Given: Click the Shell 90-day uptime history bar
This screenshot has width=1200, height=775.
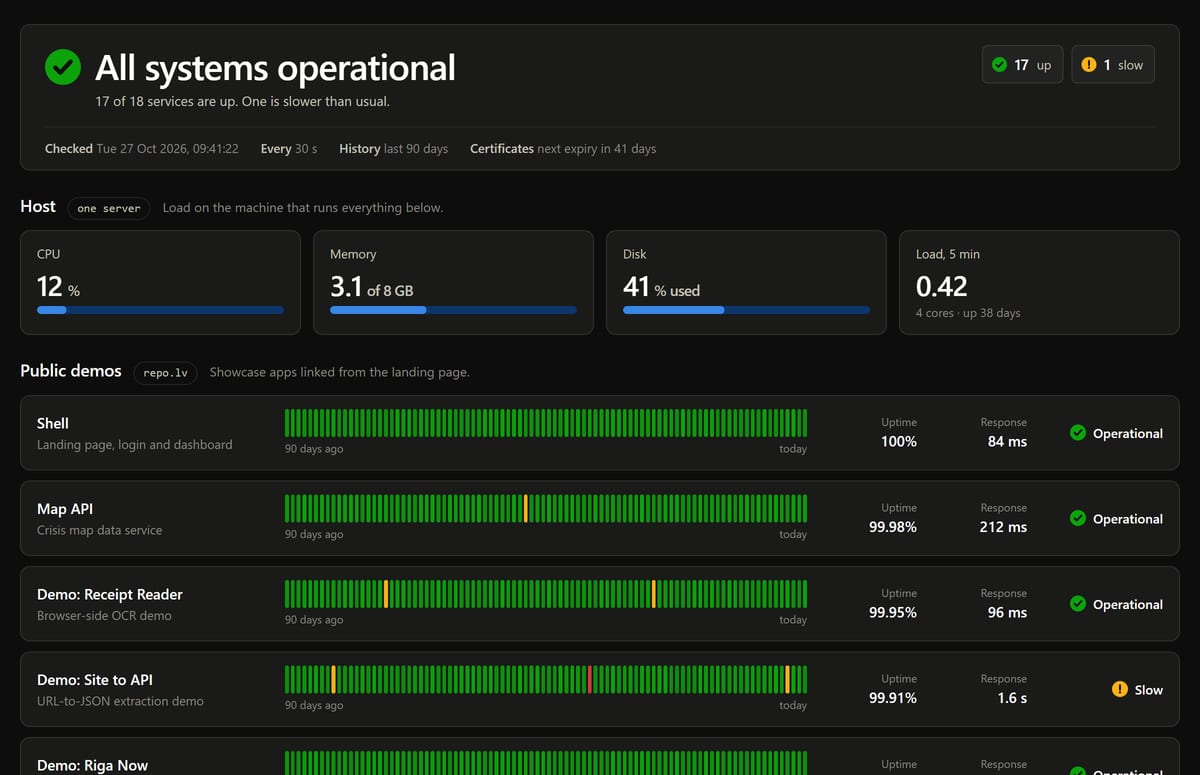Looking at the screenshot, I should coord(546,423).
